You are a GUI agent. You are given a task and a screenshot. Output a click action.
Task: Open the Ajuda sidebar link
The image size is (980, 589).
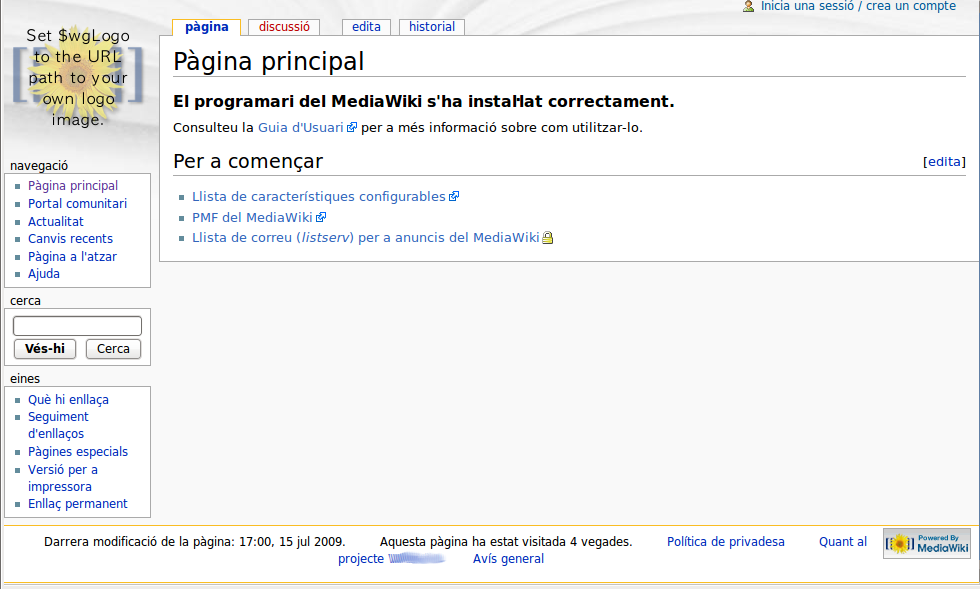tap(44, 274)
